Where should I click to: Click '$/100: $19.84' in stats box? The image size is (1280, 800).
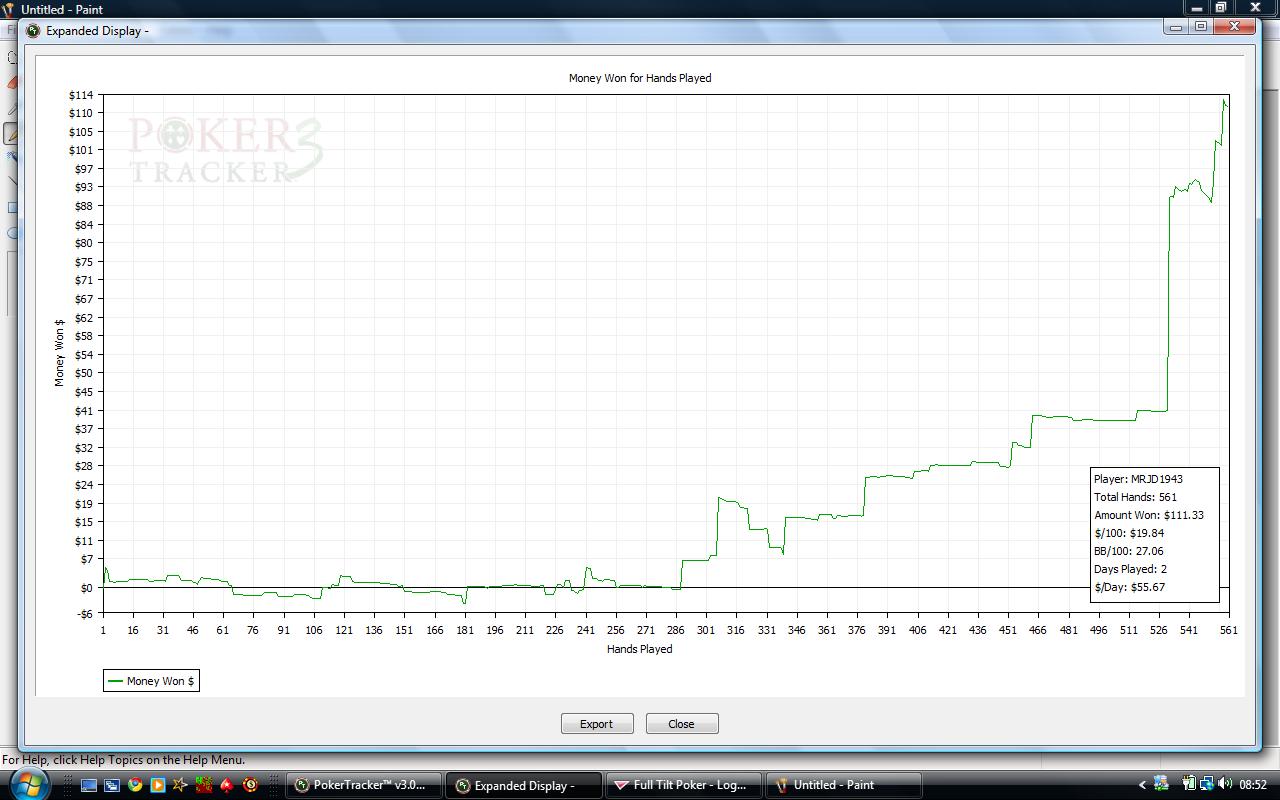point(1129,533)
